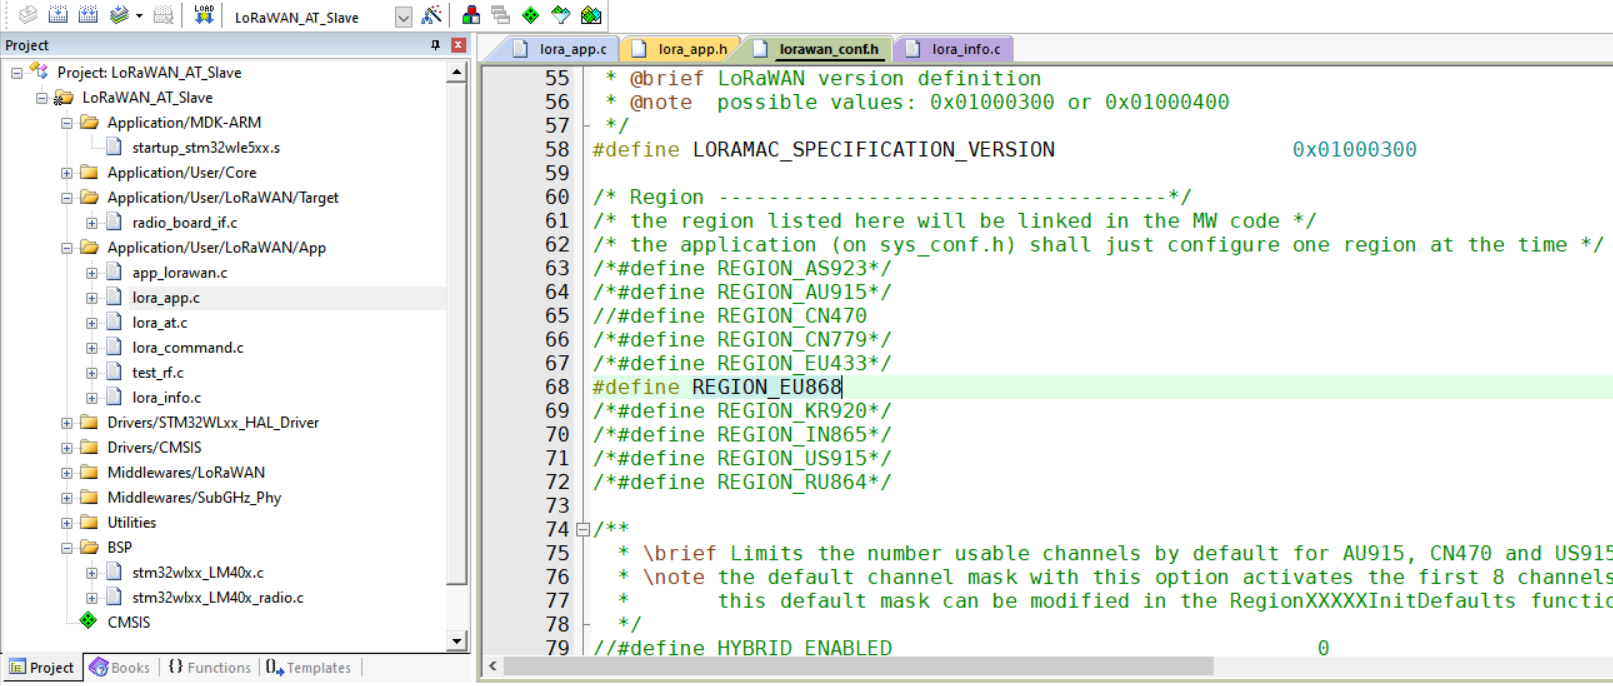Open Manage Run-Time Environment green diamond icon
Screen dimensions: 1613x686
click(531, 15)
